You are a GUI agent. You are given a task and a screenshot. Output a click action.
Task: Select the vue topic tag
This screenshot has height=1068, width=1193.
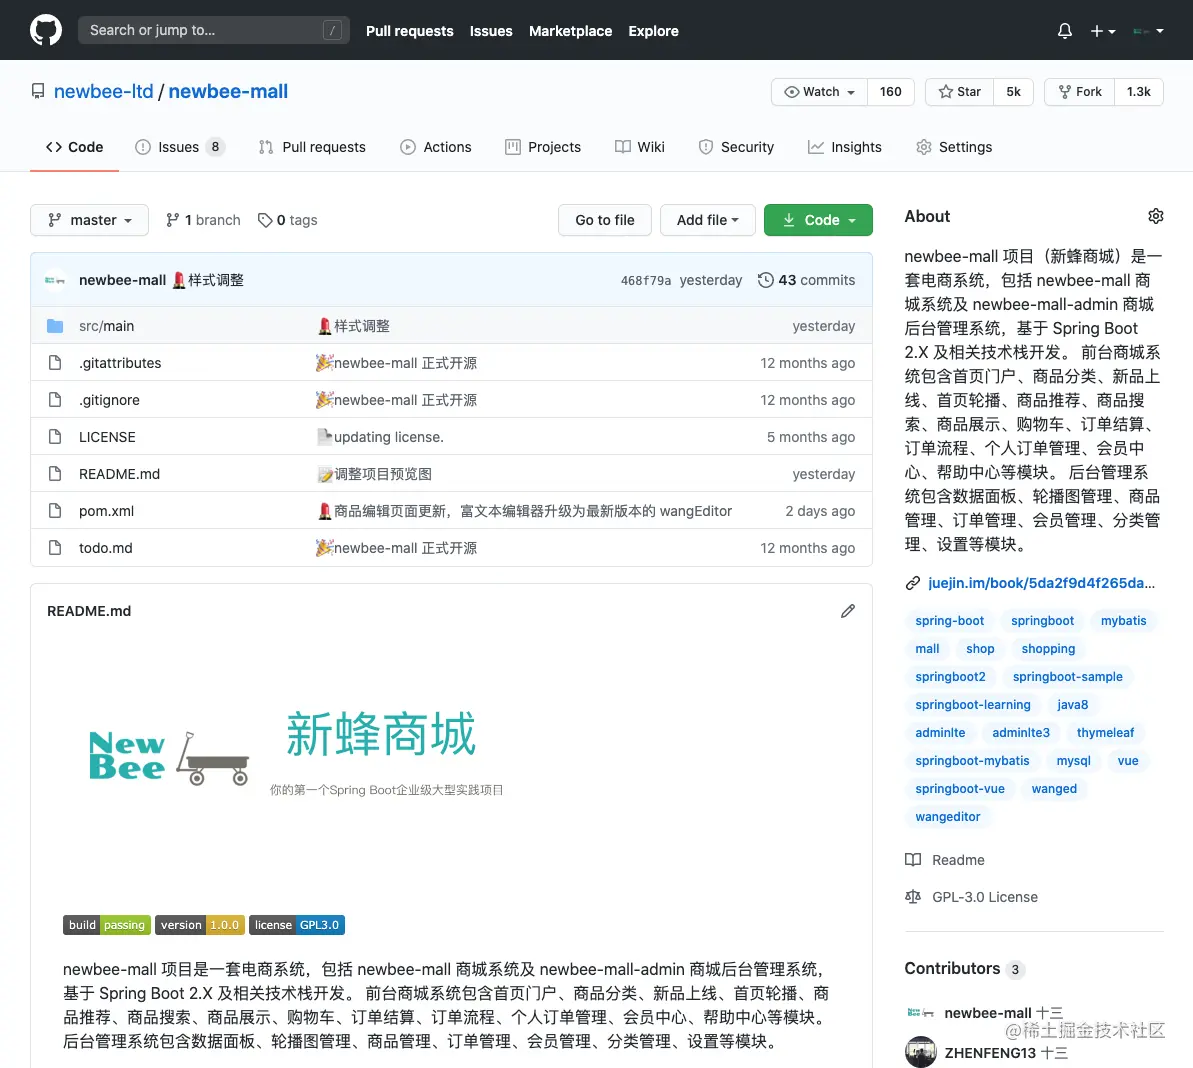click(1128, 761)
